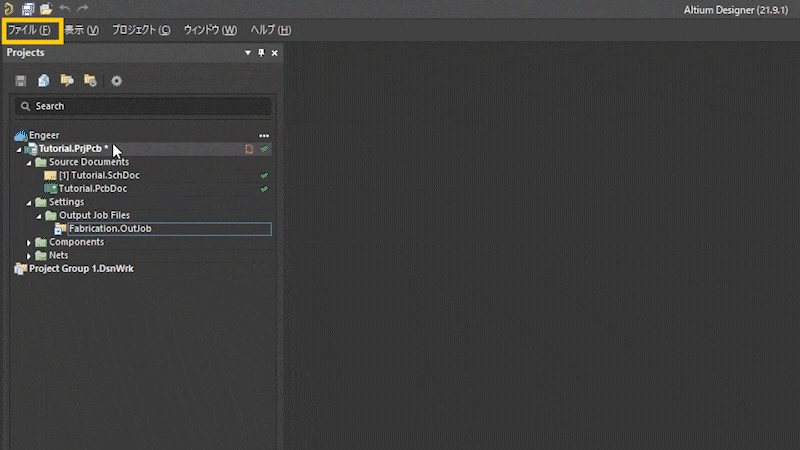Image resolution: width=800 pixels, height=450 pixels.
Task: Open Tutorial.PcbDoc
Action: 93,188
